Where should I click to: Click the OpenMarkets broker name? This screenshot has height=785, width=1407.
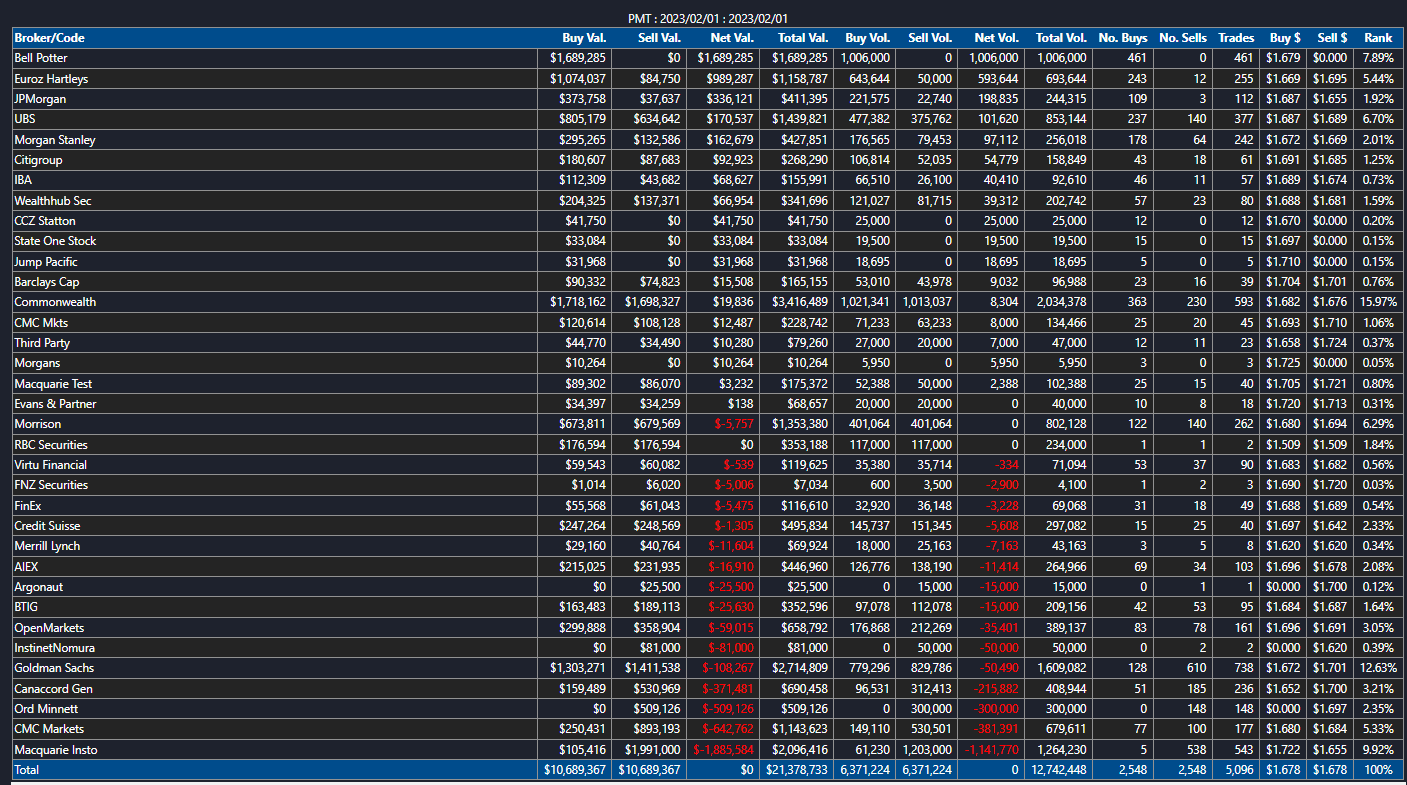[49, 628]
